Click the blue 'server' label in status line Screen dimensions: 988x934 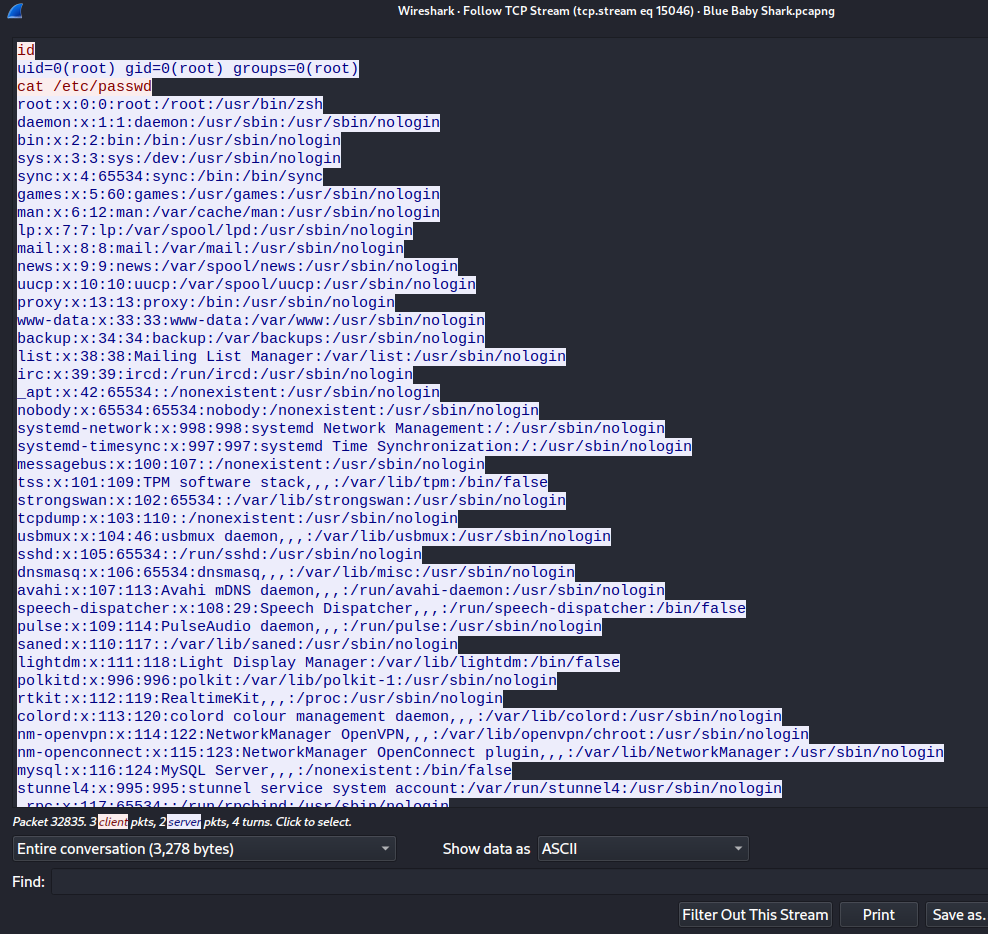point(184,822)
